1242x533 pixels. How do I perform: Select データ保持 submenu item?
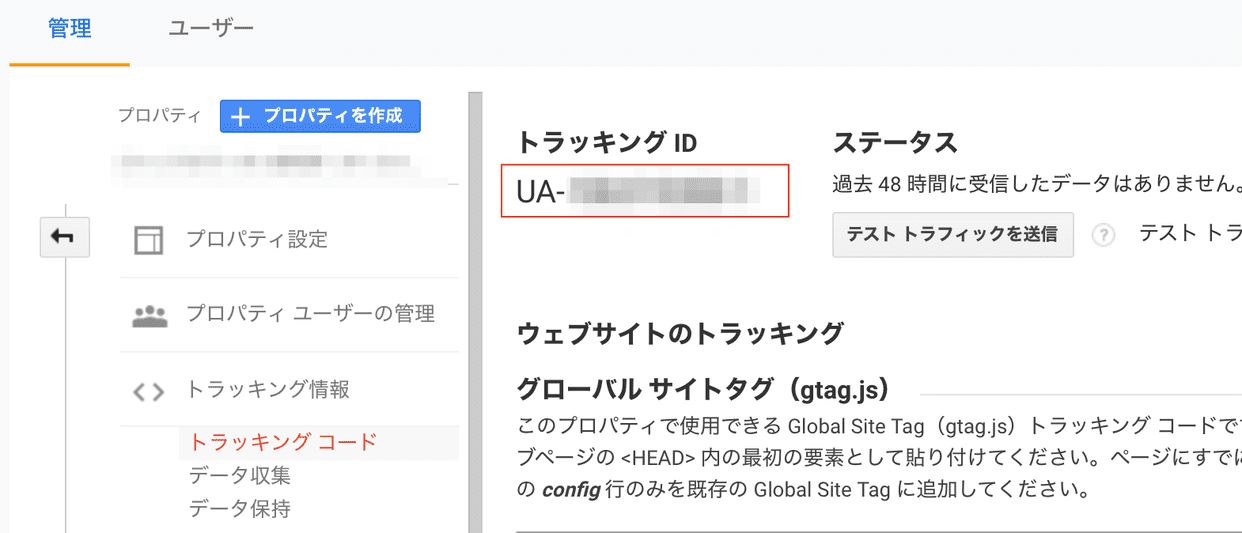(x=240, y=509)
